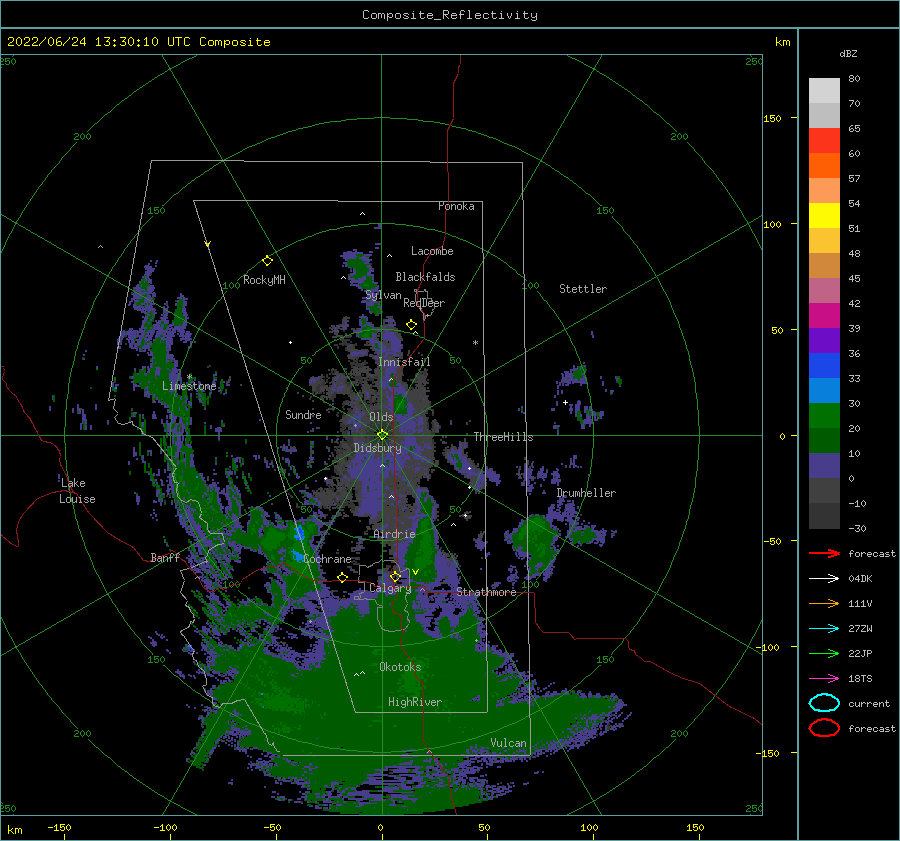Click the Composite_Reflectivity title text
The width and height of the screenshot is (900, 841).
tap(449, 15)
